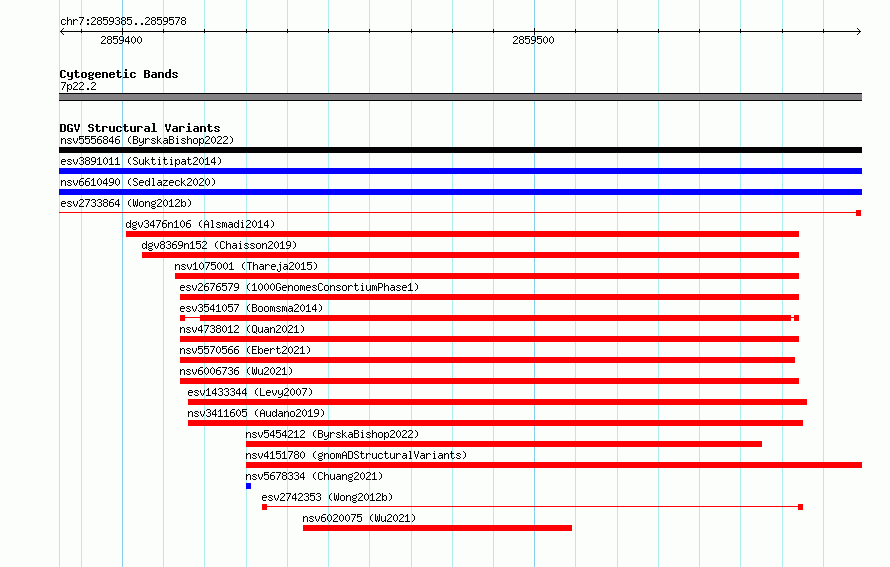The width and height of the screenshot is (890, 567).
Task: Open the nsv6006736 (Wu2021) label
Action: tap(236, 371)
